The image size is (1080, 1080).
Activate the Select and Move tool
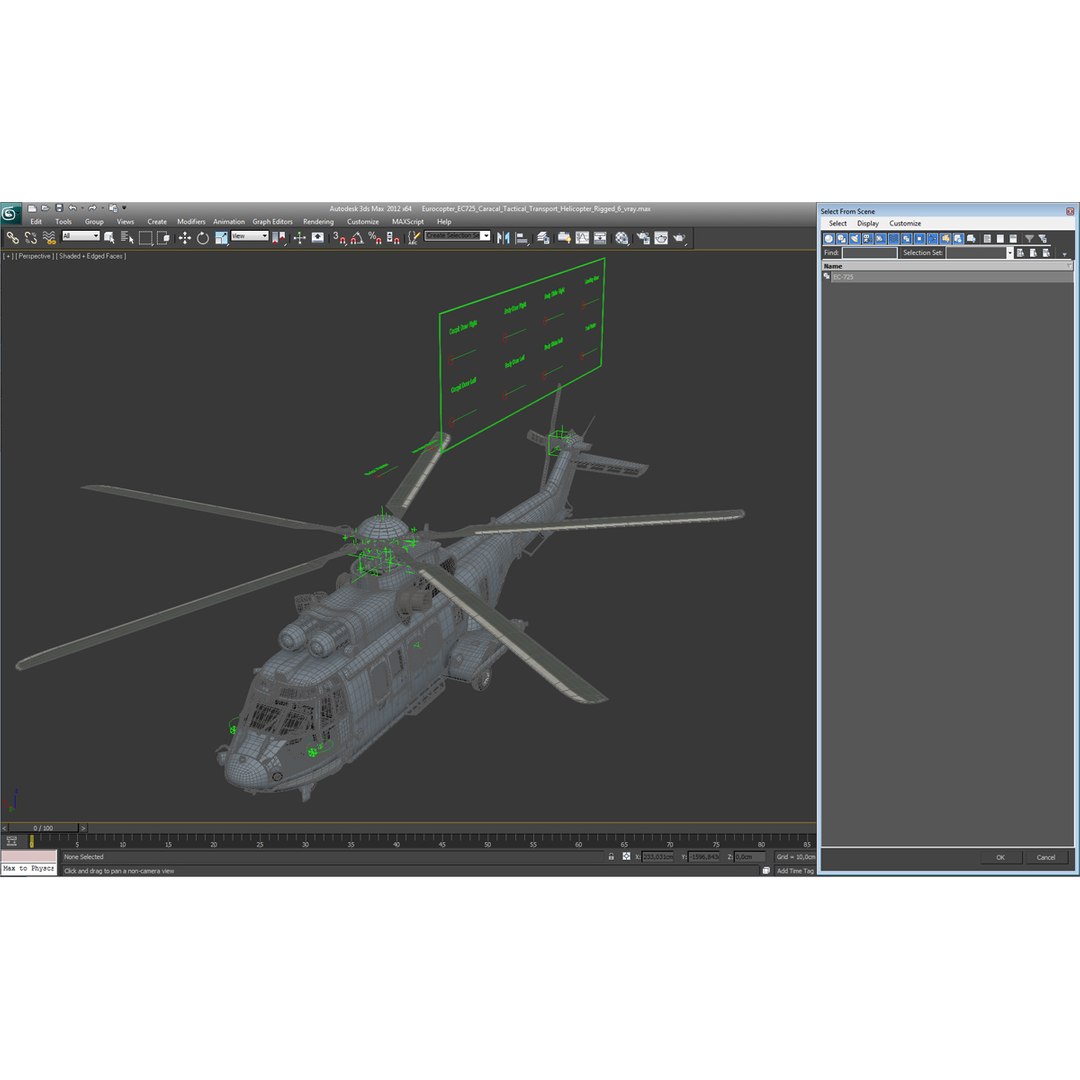pyautogui.click(x=185, y=238)
